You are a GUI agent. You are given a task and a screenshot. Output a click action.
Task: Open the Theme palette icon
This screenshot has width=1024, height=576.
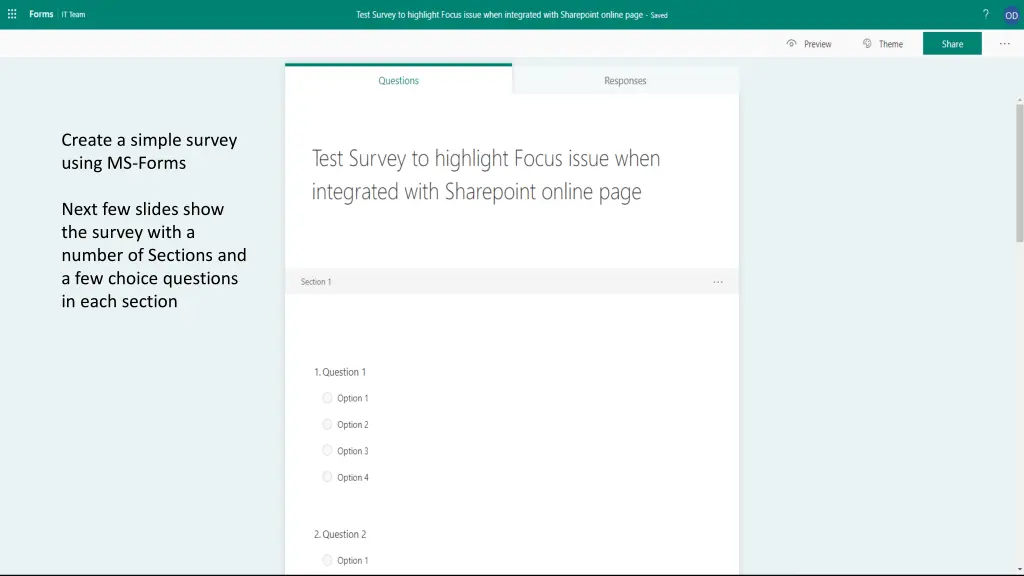(x=867, y=44)
